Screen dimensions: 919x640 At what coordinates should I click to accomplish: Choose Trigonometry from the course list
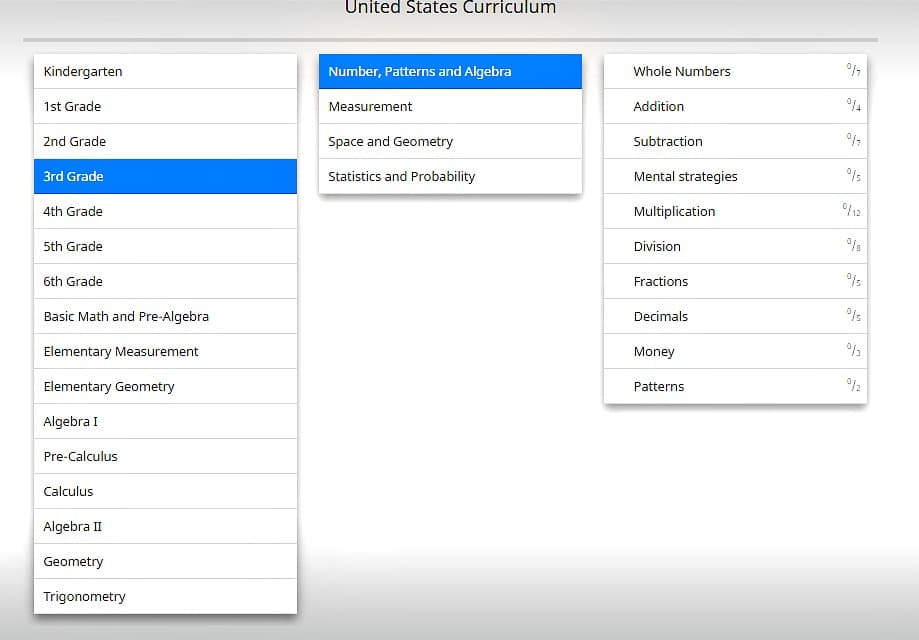click(x=165, y=597)
